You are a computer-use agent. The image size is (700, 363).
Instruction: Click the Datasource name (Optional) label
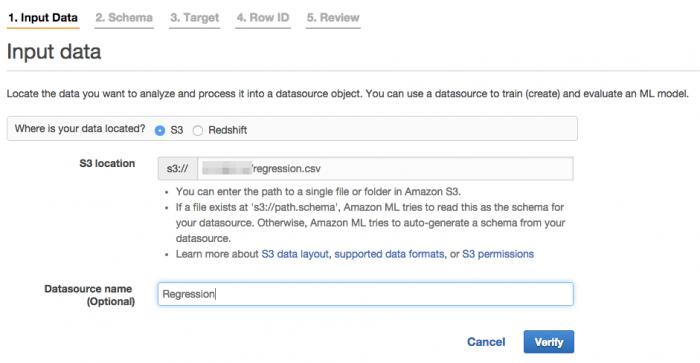pyautogui.click(x=89, y=295)
